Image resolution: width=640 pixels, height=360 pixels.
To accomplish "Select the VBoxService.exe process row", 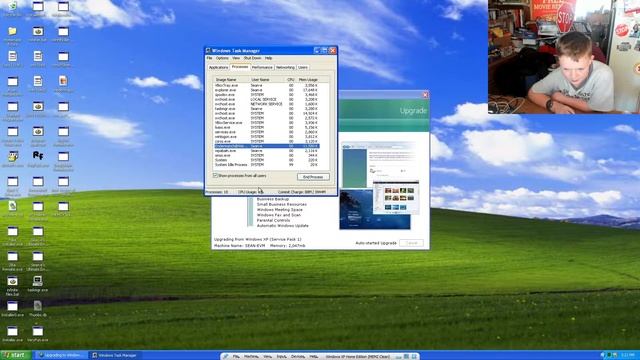I will coord(267,122).
